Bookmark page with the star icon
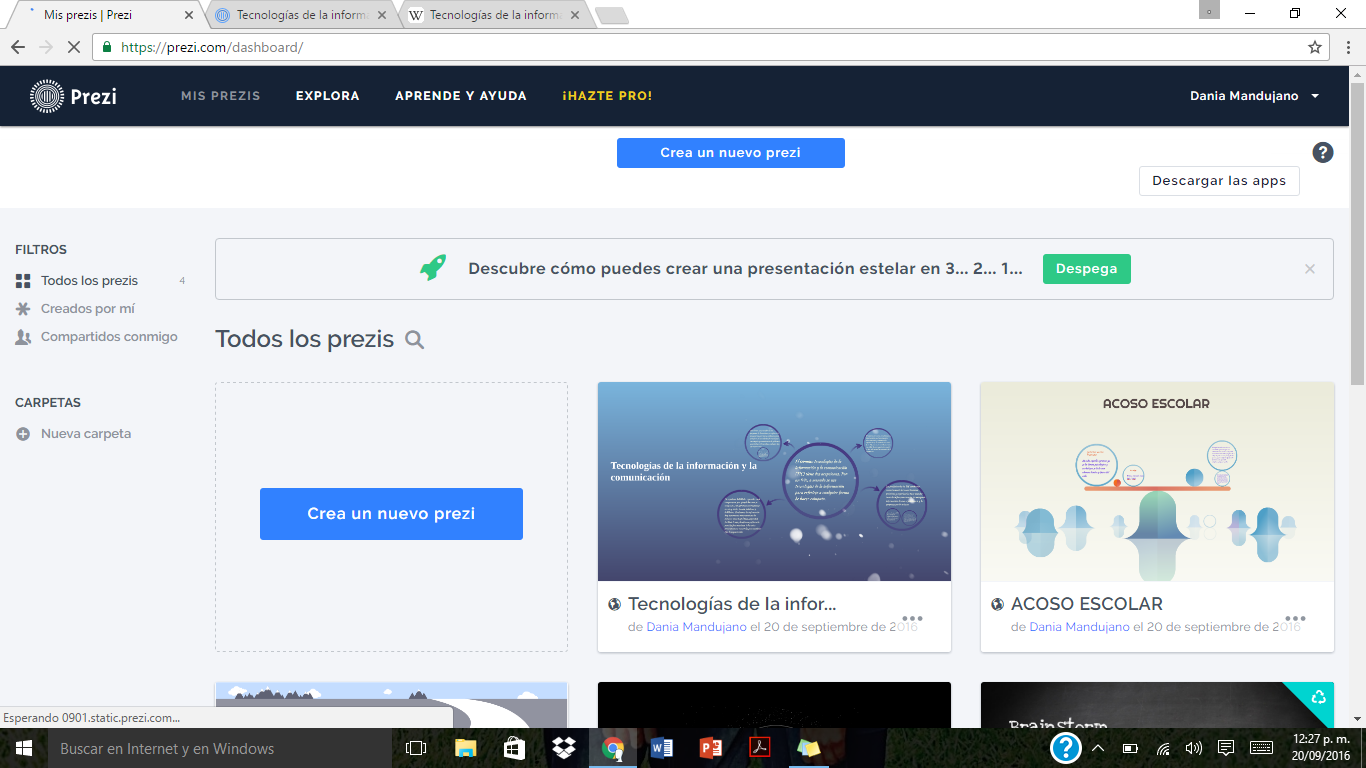Image resolution: width=1366 pixels, height=768 pixels. point(1315,47)
